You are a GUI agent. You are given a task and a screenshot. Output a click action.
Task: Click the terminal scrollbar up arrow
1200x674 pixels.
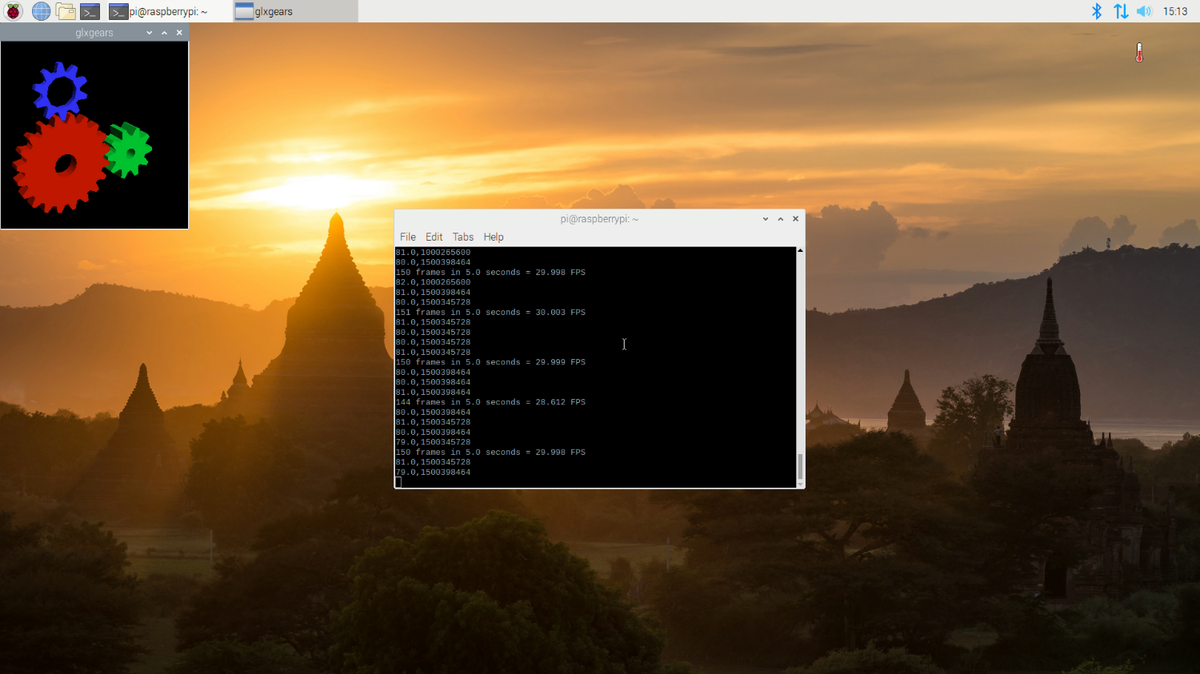799,251
